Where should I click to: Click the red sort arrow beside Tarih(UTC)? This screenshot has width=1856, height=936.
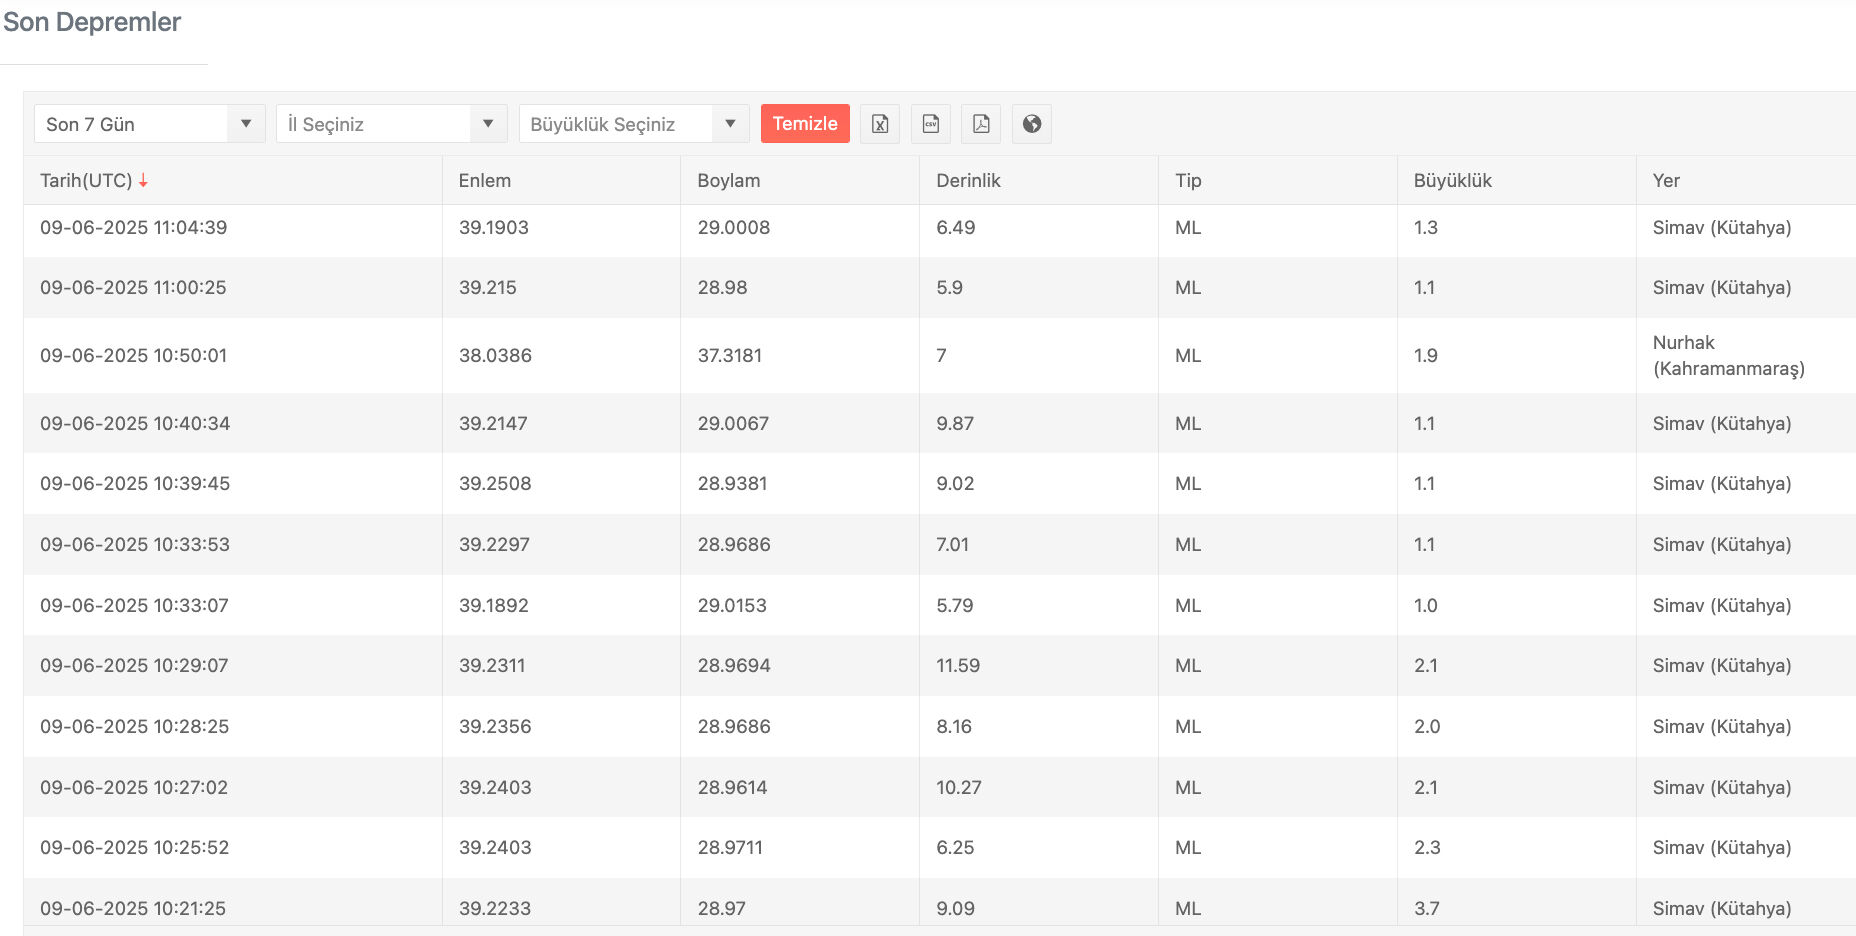click(x=143, y=181)
